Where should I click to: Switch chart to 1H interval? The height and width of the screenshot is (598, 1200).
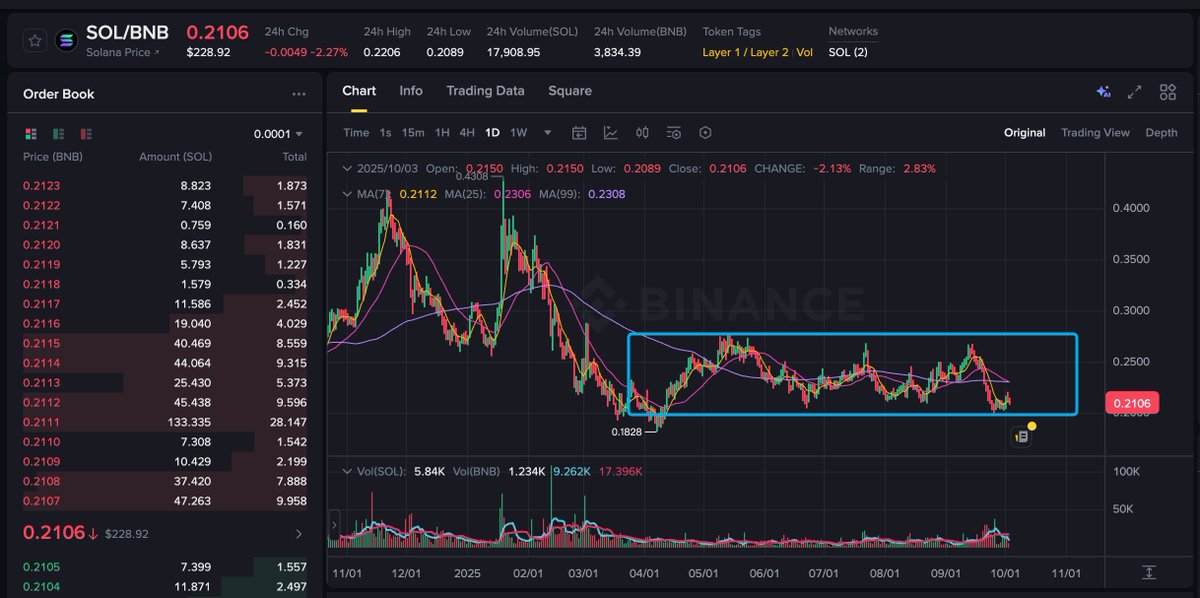442,133
